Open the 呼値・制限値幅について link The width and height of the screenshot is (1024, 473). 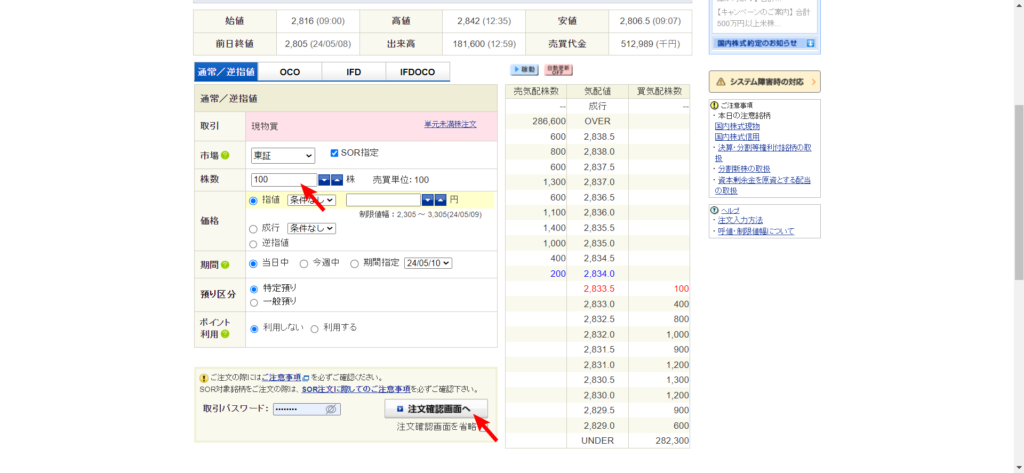(x=756, y=232)
